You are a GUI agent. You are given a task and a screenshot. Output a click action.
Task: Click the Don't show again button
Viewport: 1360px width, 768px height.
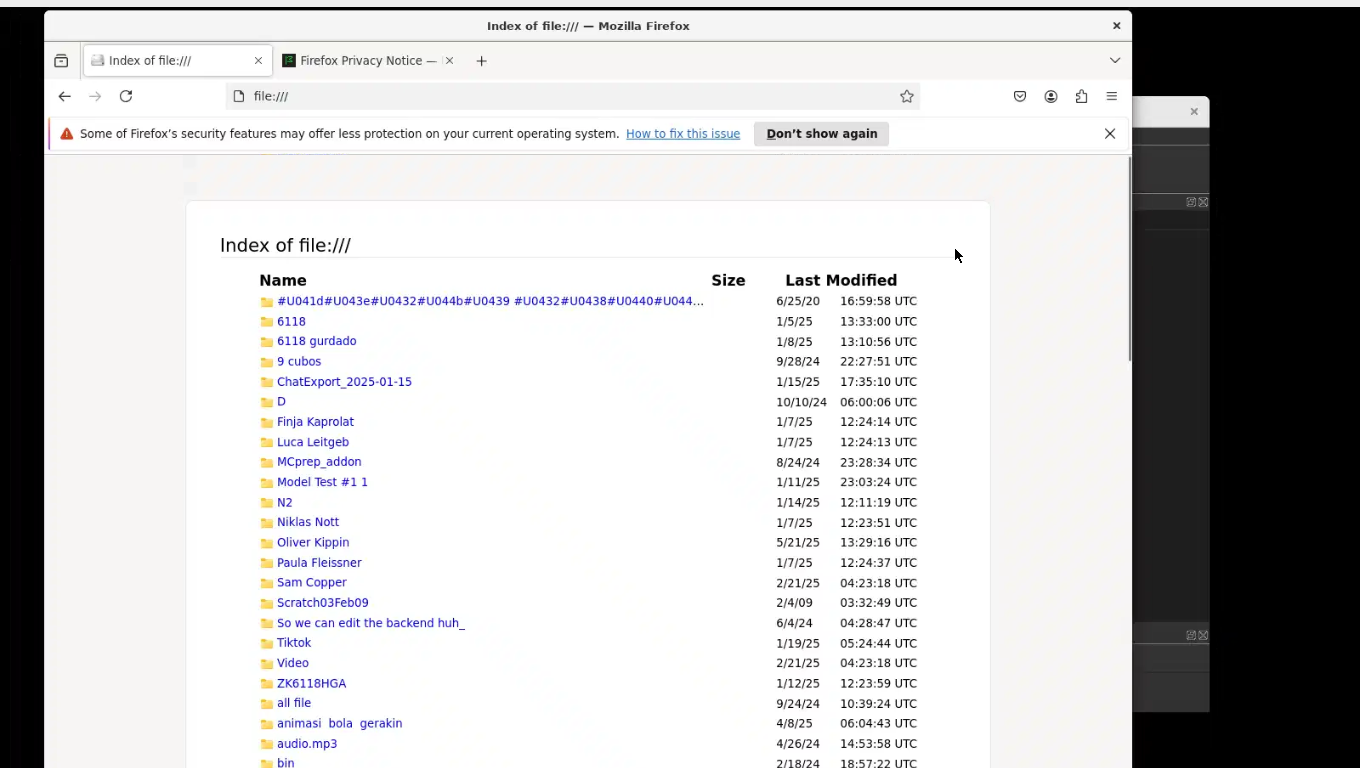point(821,134)
